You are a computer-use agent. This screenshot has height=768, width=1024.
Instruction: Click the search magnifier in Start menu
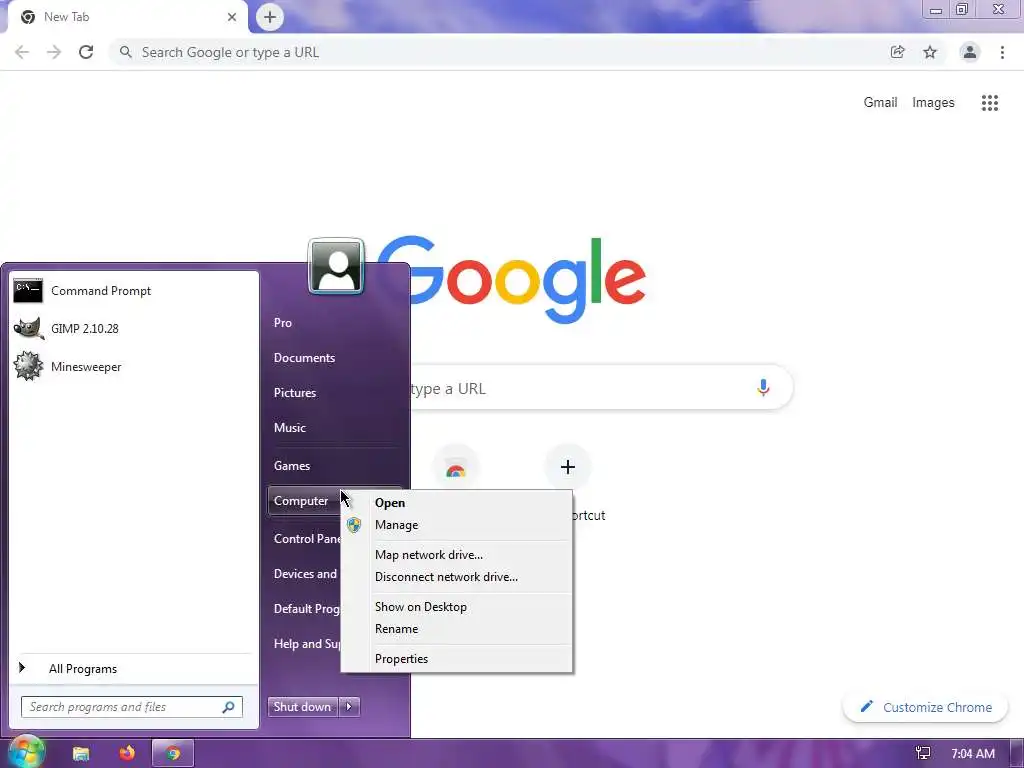click(x=229, y=707)
